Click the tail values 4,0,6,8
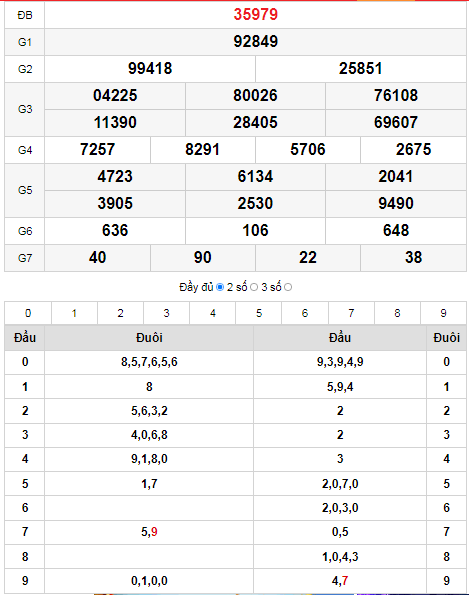Viewport: 469px width, 595px height. click(x=149, y=434)
